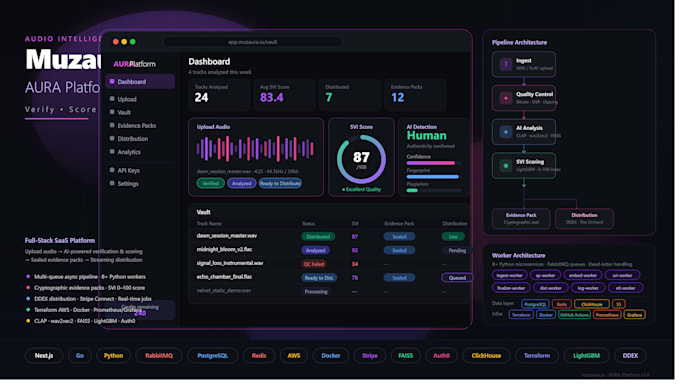
Task: Click the SVI Score 87 gauge
Action: pyautogui.click(x=361, y=160)
